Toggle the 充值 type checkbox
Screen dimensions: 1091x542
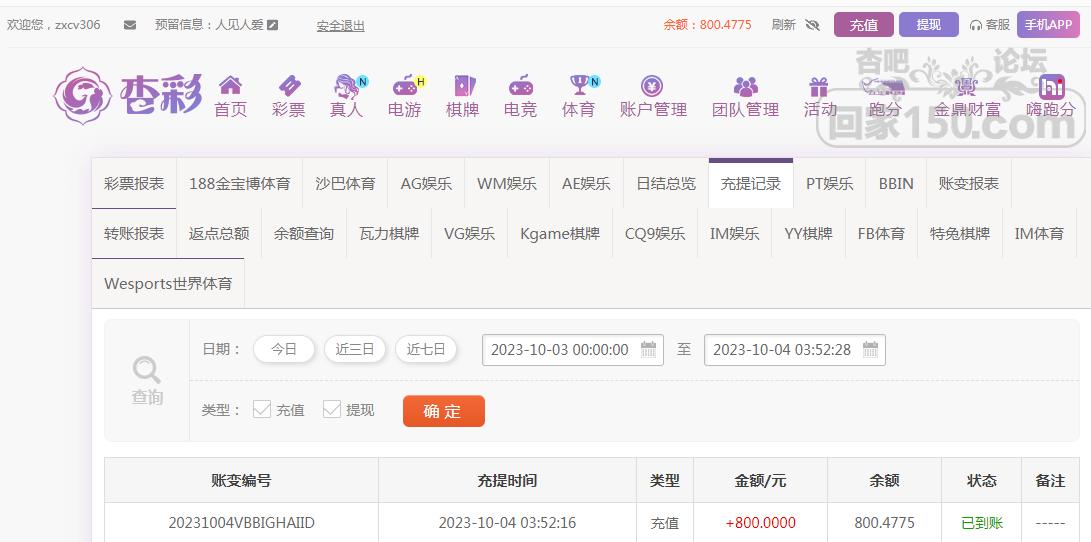(262, 409)
